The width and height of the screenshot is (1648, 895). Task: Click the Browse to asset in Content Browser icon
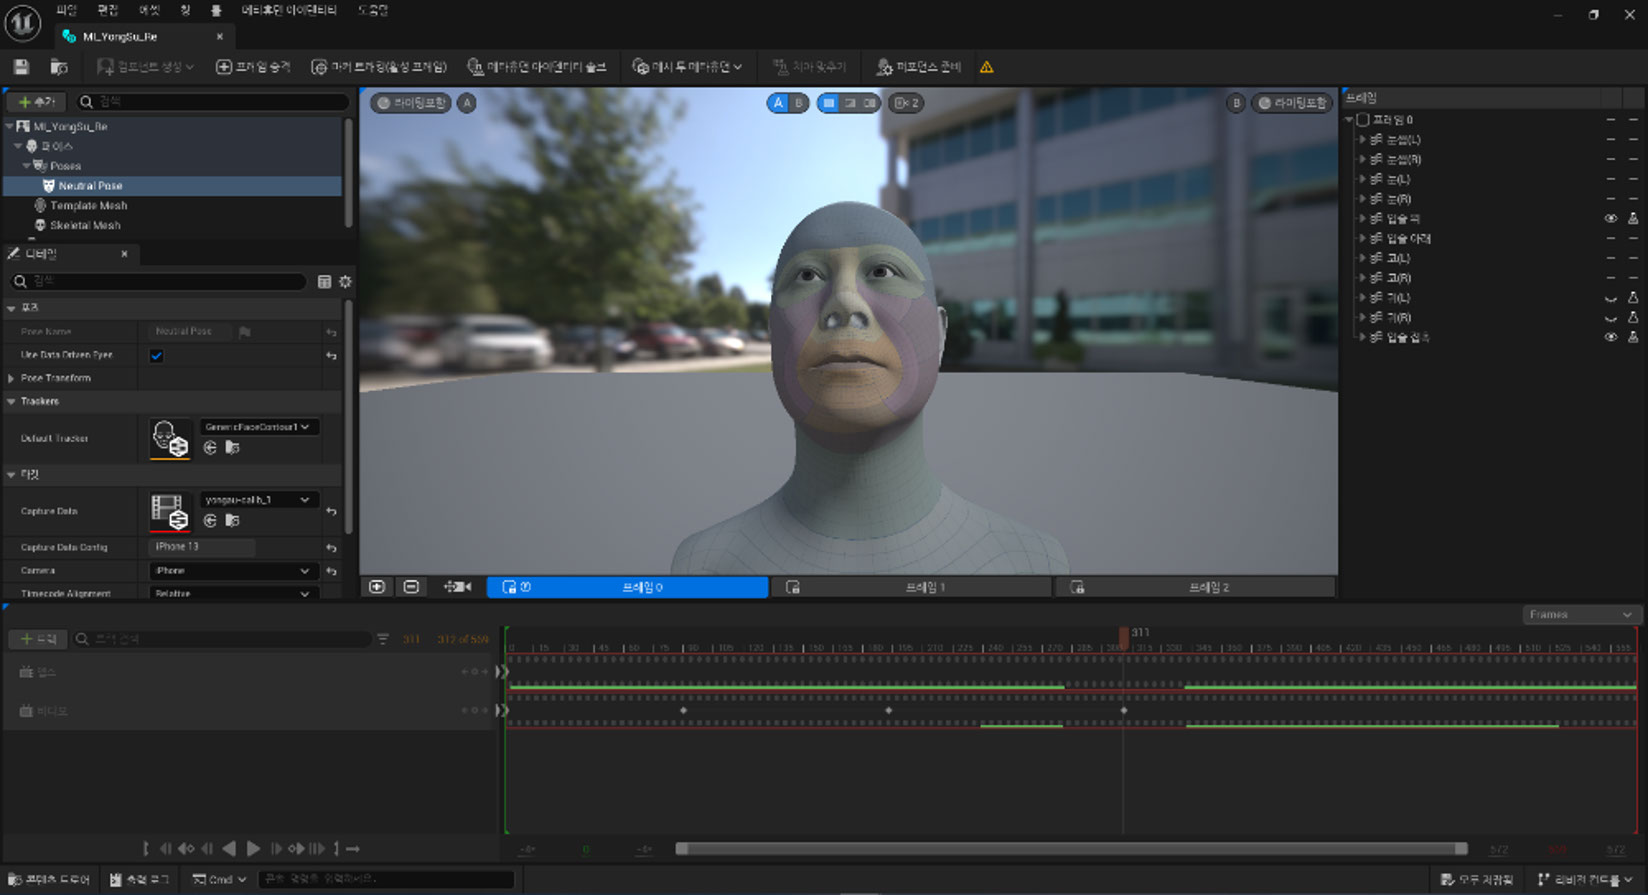click(x=59, y=67)
